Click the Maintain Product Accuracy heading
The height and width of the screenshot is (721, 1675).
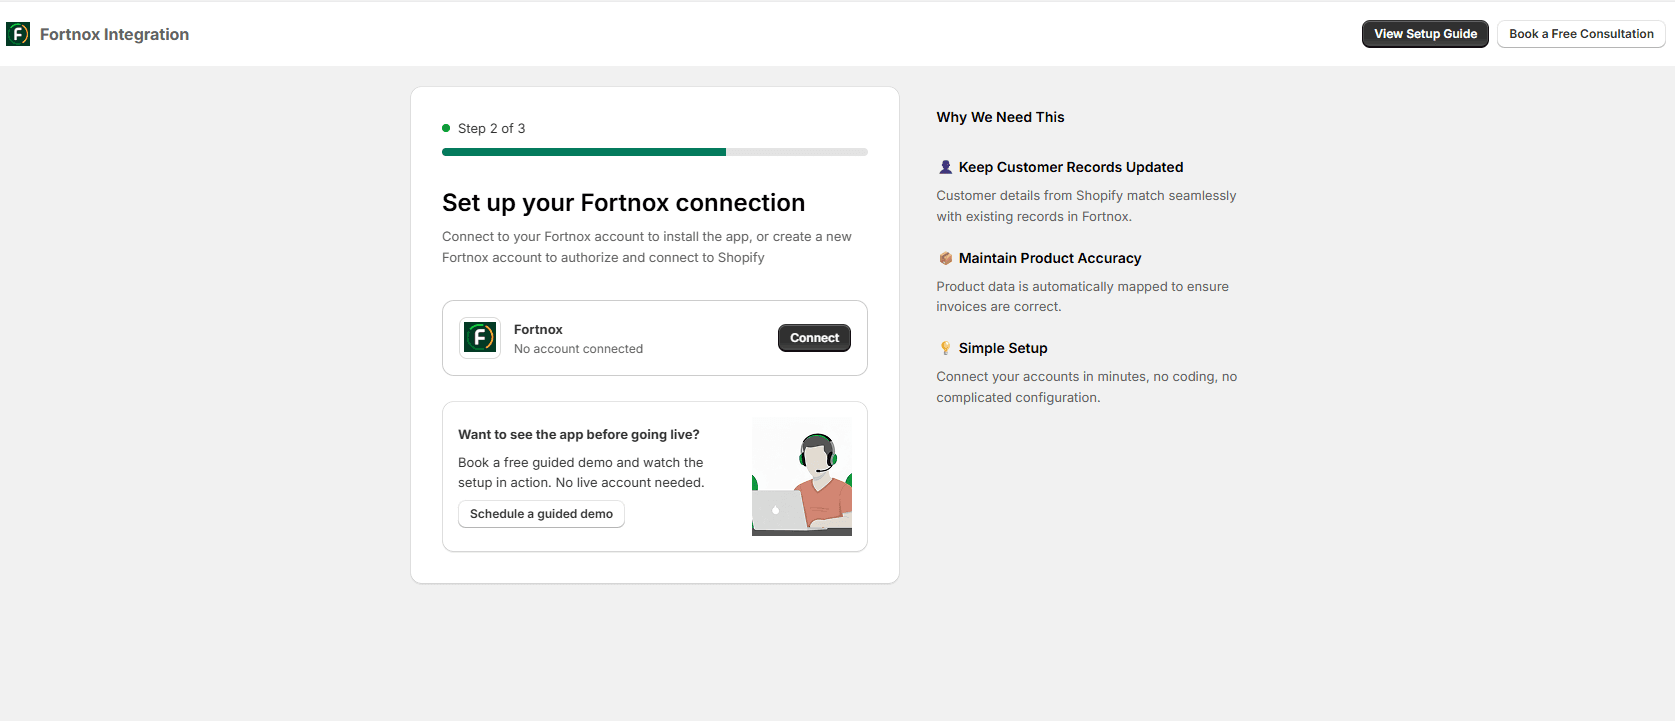[x=1050, y=258]
